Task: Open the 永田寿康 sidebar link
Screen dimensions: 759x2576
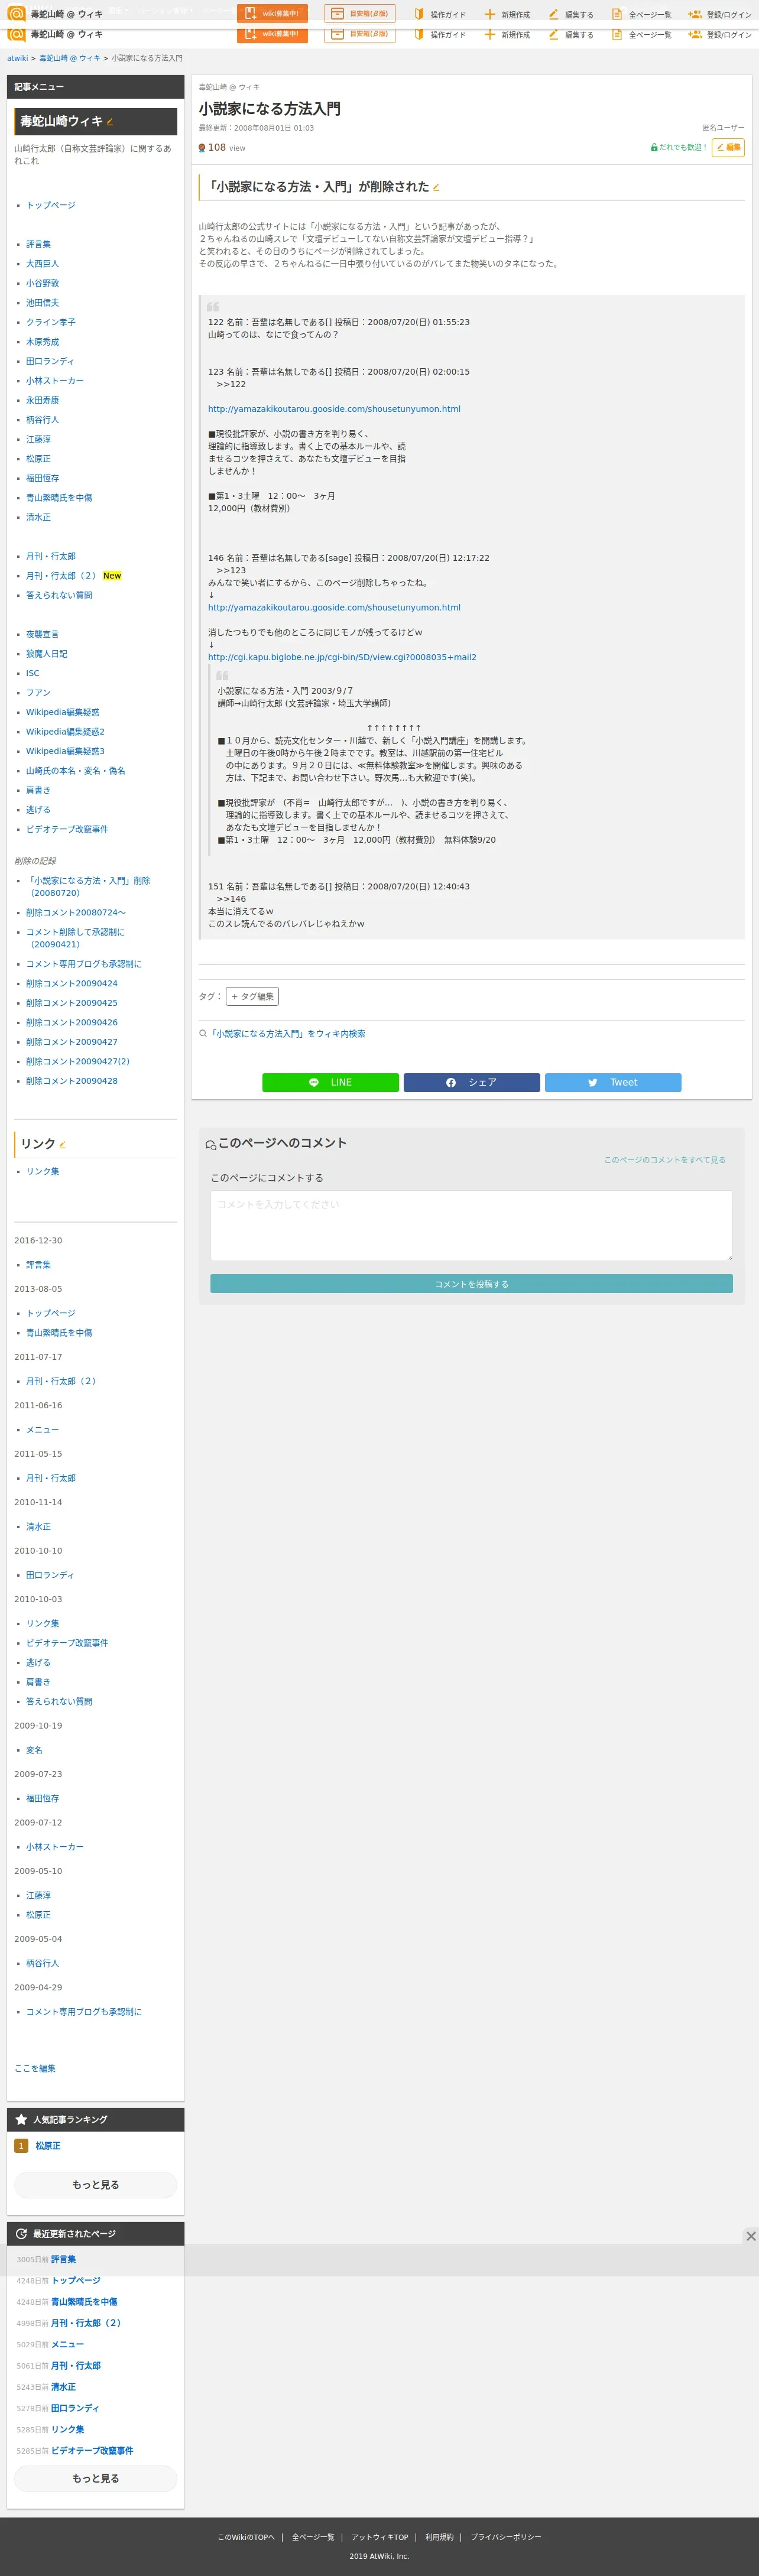Action: coord(42,400)
